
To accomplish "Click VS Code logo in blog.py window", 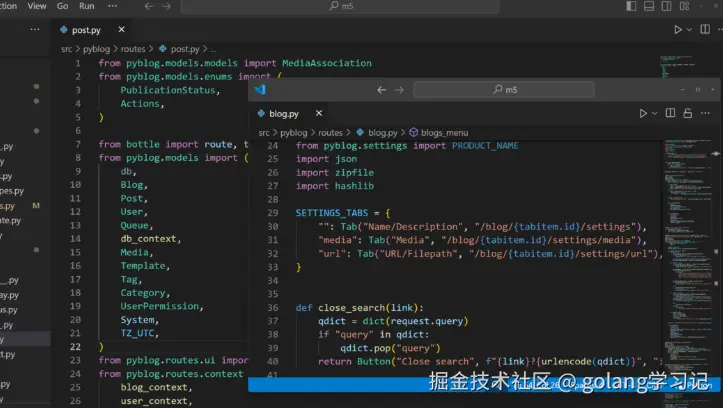I will [x=260, y=89].
